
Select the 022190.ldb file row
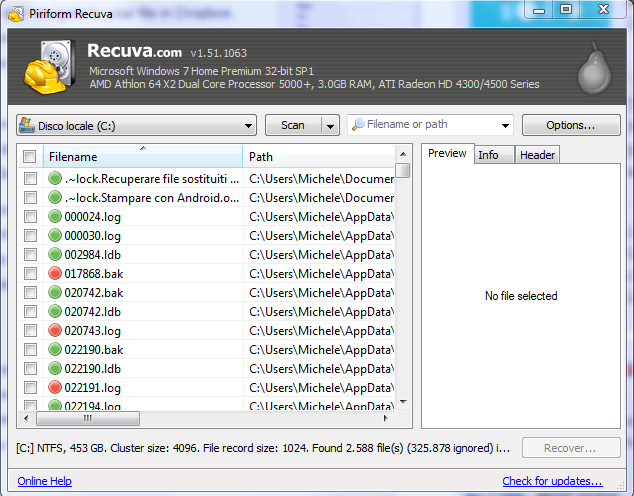(x=206, y=368)
